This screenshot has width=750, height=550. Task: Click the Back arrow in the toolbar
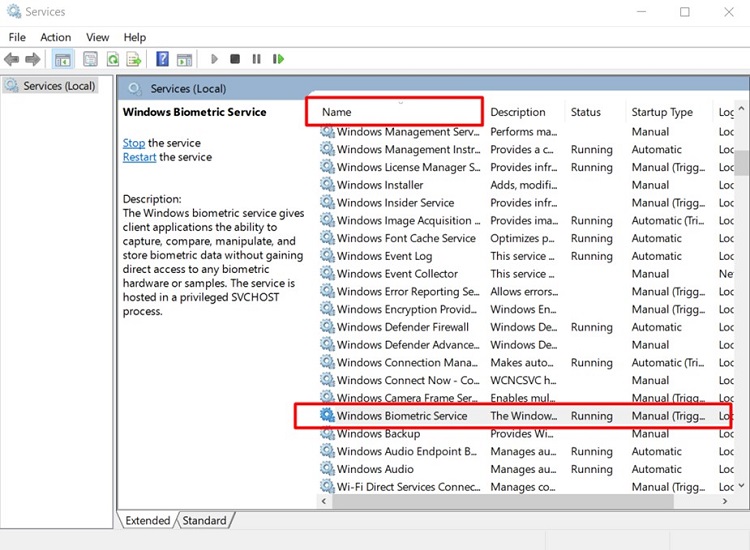click(x=12, y=60)
